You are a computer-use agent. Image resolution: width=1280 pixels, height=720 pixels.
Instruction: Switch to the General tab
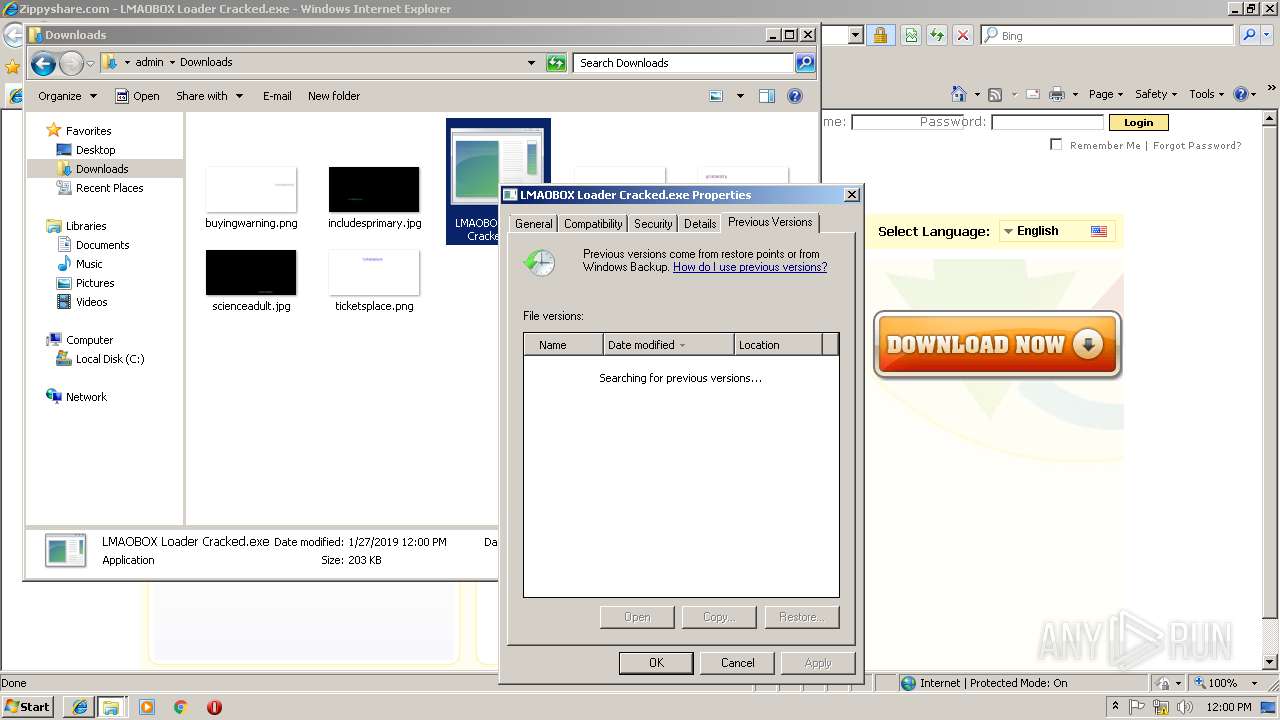click(x=533, y=224)
